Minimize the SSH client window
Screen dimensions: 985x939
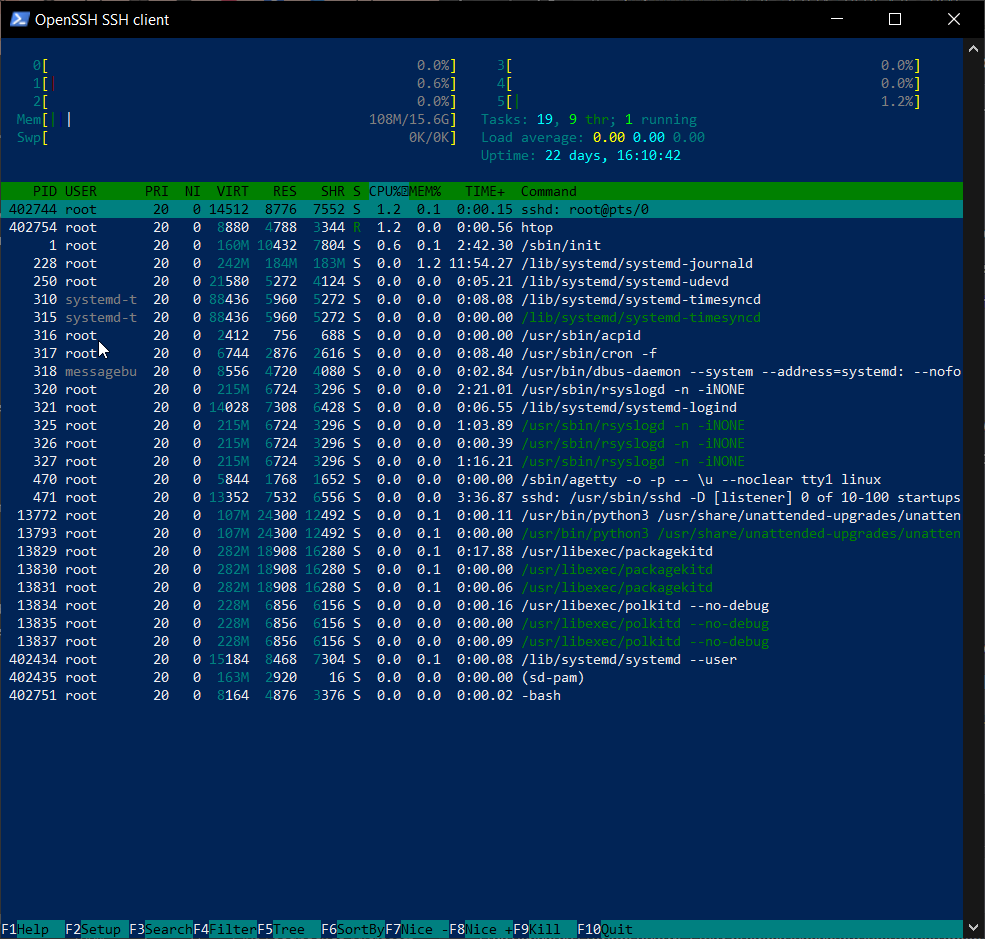837,19
